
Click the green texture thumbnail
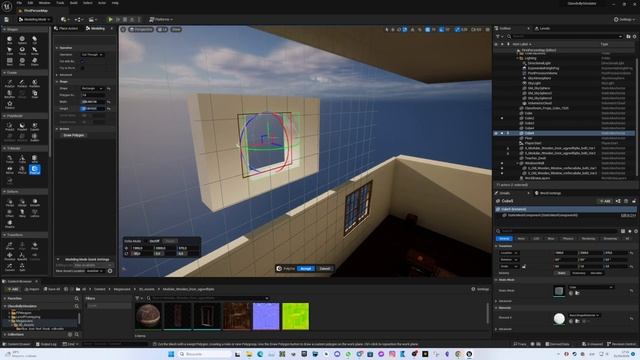pyautogui.click(x=296, y=316)
